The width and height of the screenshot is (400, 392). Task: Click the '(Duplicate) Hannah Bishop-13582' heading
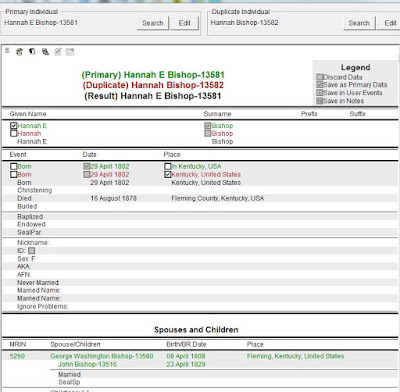click(x=153, y=85)
